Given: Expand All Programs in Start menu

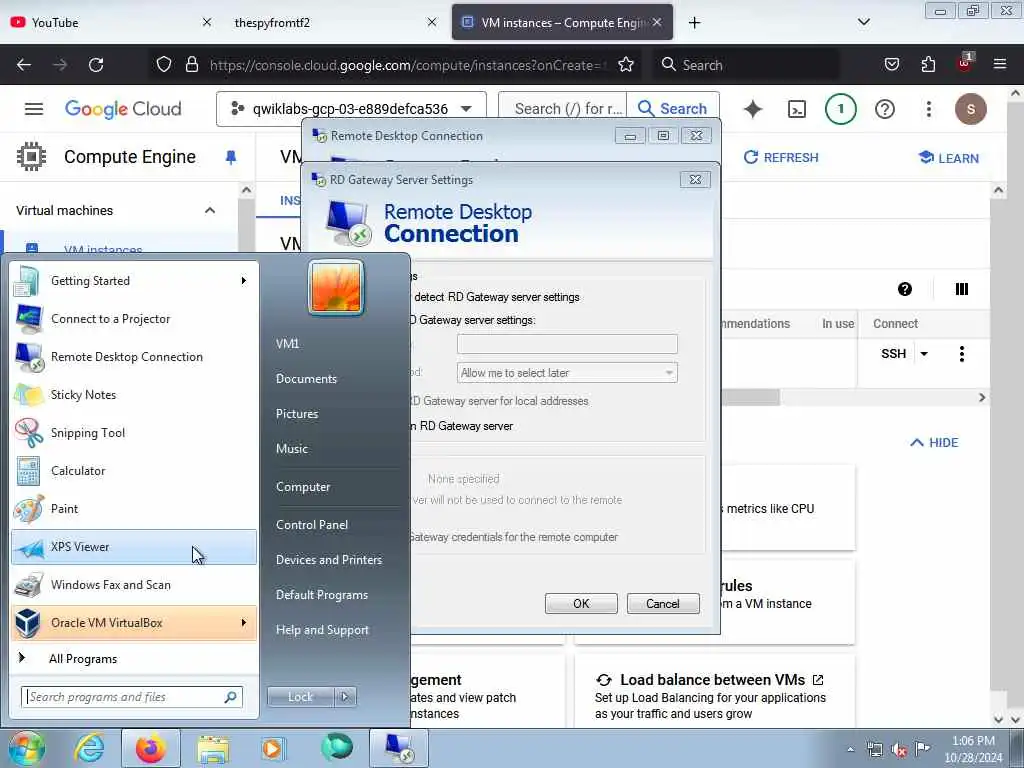Looking at the screenshot, I should [x=134, y=659].
